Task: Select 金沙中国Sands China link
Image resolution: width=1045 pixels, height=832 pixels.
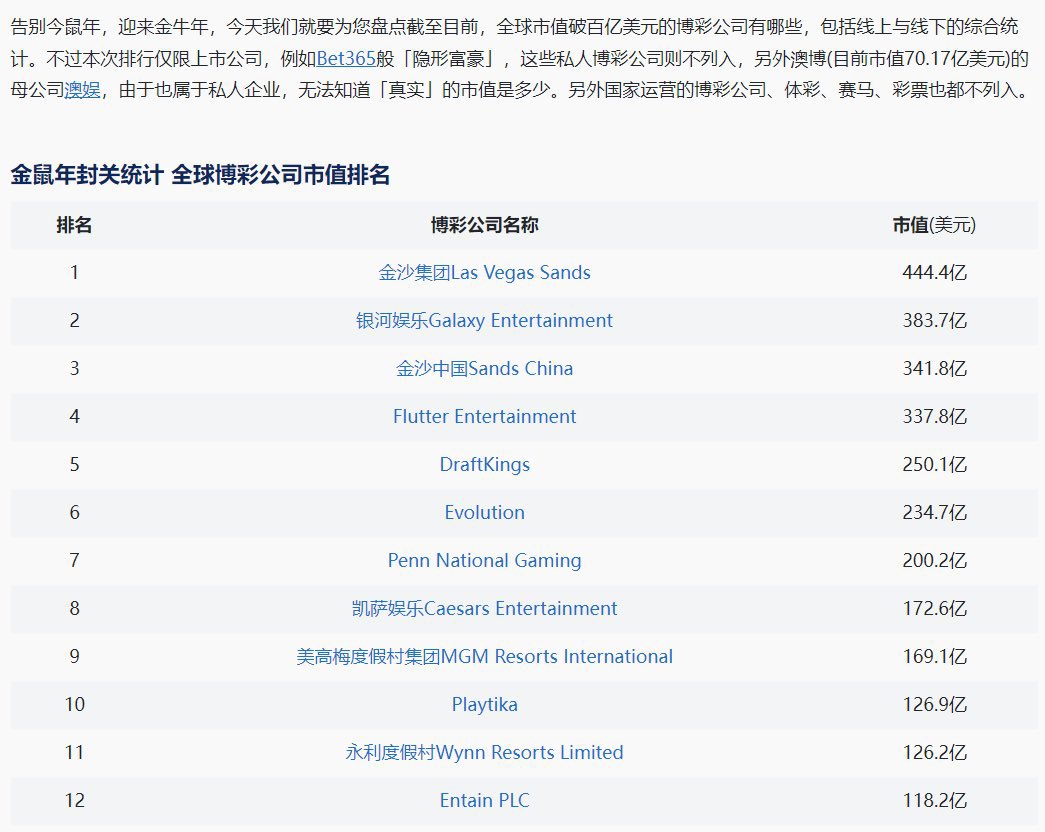Action: 485,369
